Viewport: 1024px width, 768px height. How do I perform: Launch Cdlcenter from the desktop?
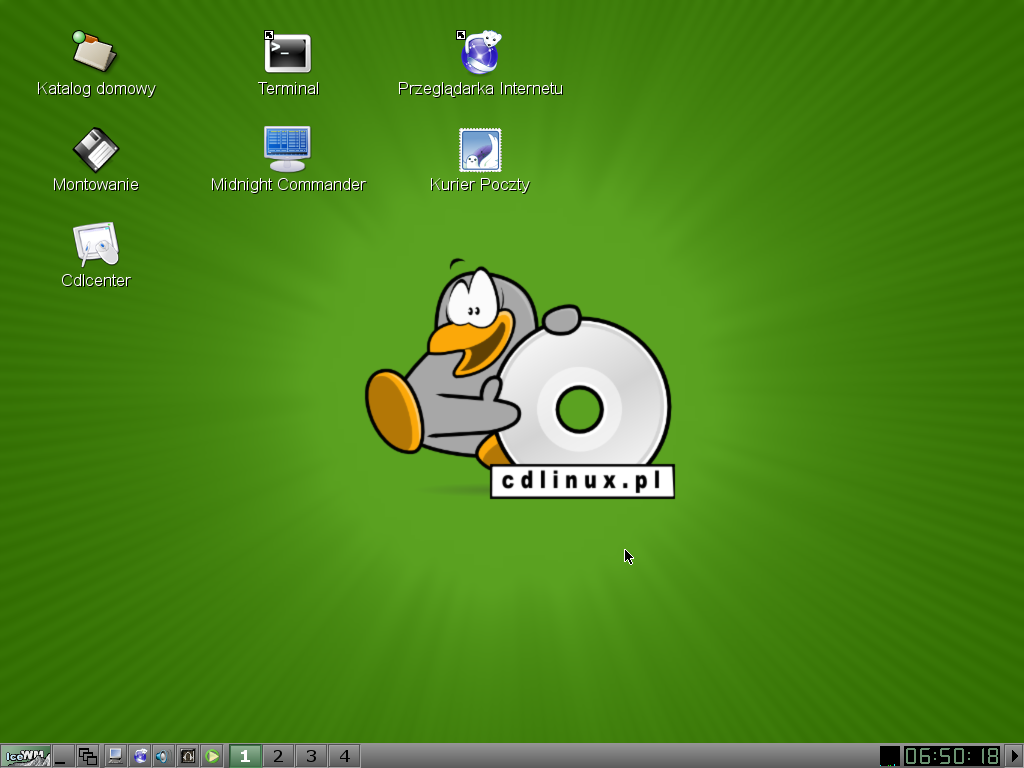click(x=95, y=245)
